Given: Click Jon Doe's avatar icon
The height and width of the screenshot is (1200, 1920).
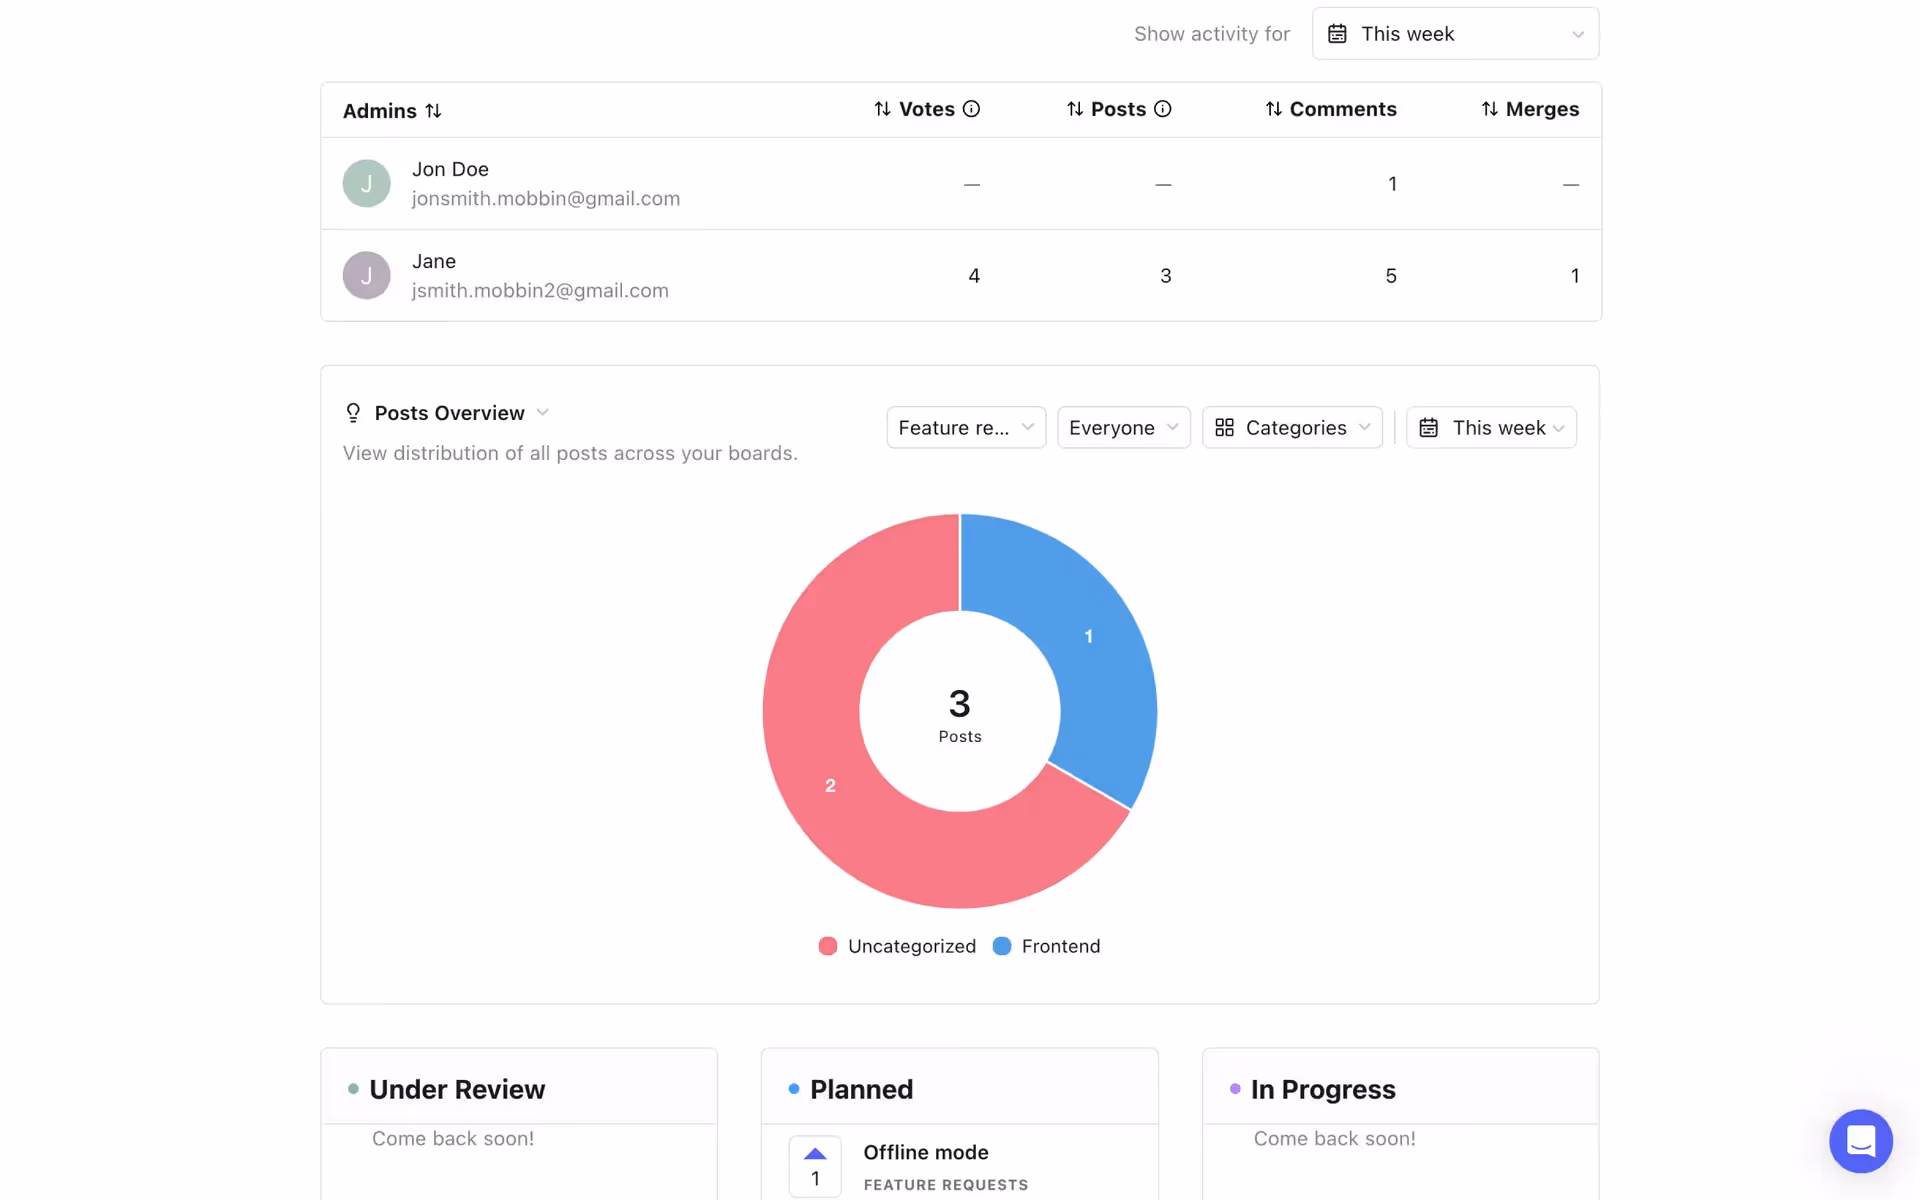Looking at the screenshot, I should coord(366,184).
